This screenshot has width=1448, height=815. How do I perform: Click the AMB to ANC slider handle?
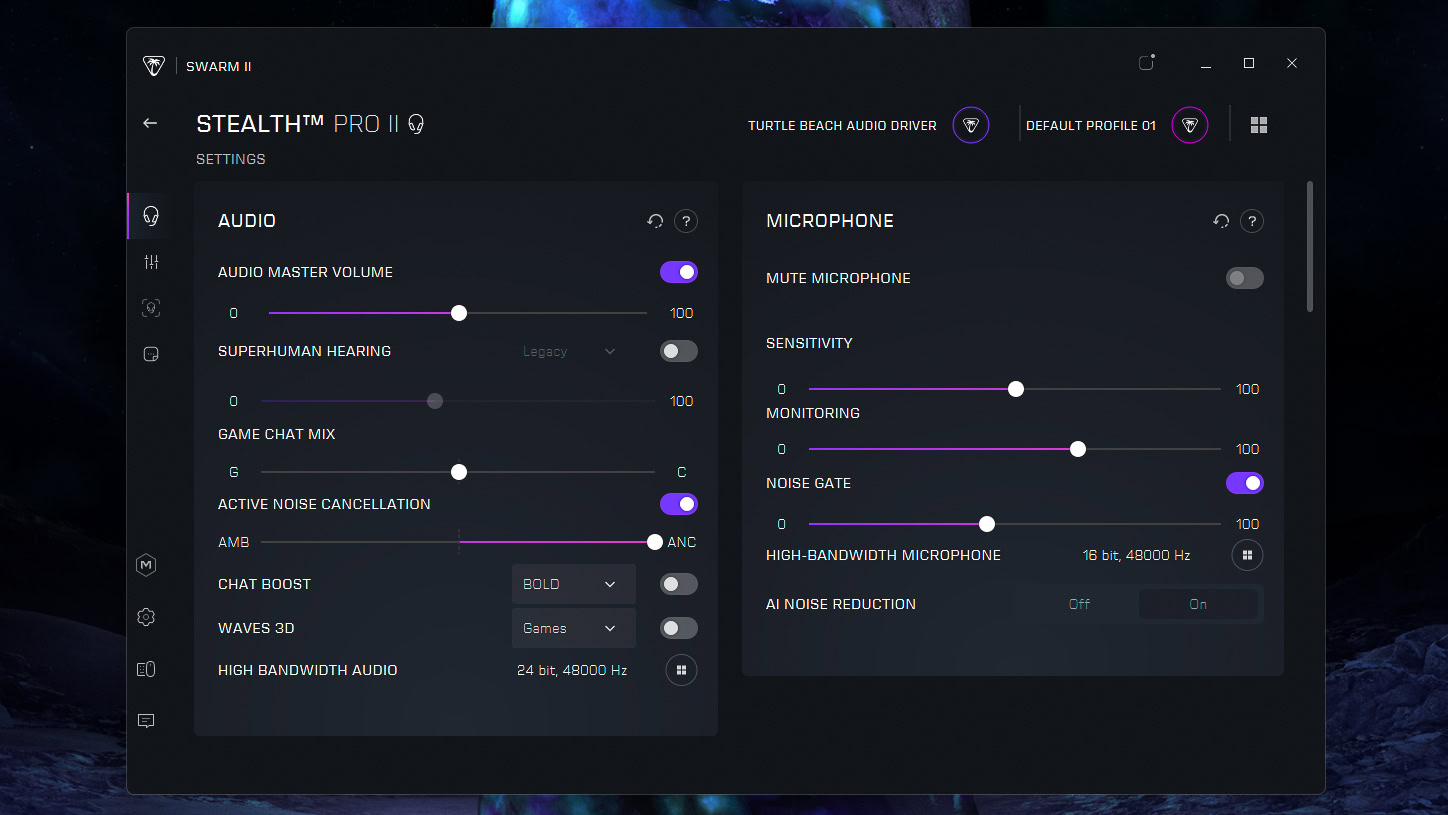pos(655,542)
